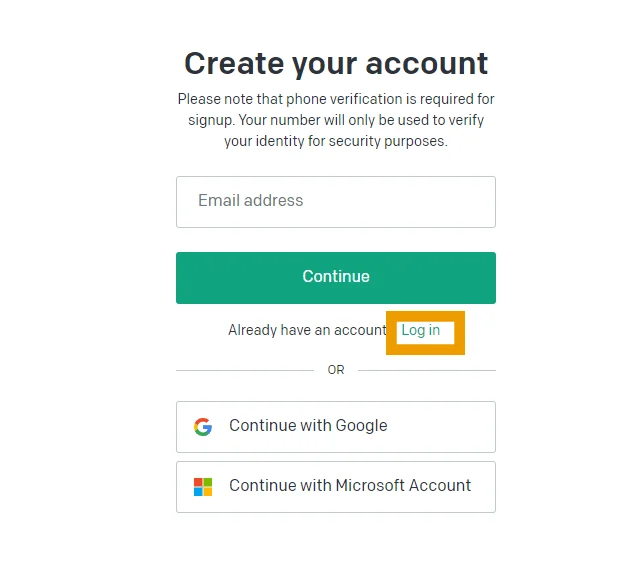Viewport: 643px width, 580px height.
Task: Click the OR separator label
Action: point(336,370)
